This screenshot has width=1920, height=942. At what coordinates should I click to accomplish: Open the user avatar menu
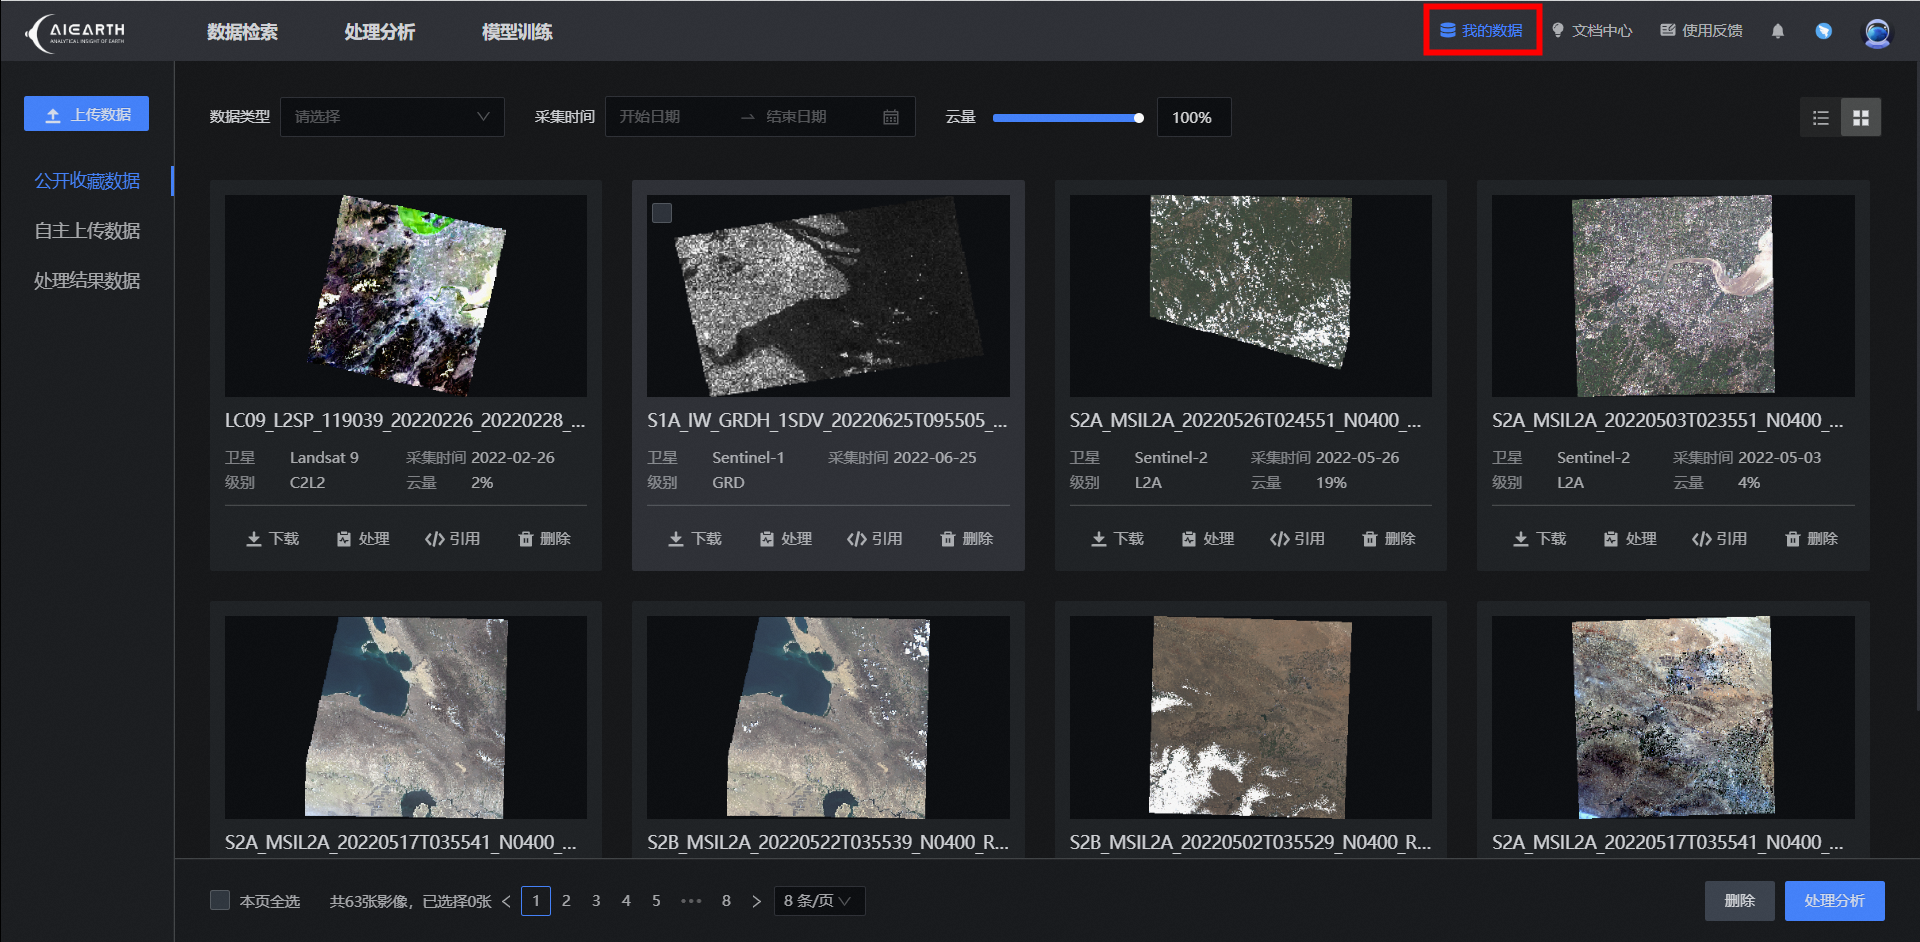click(1877, 32)
